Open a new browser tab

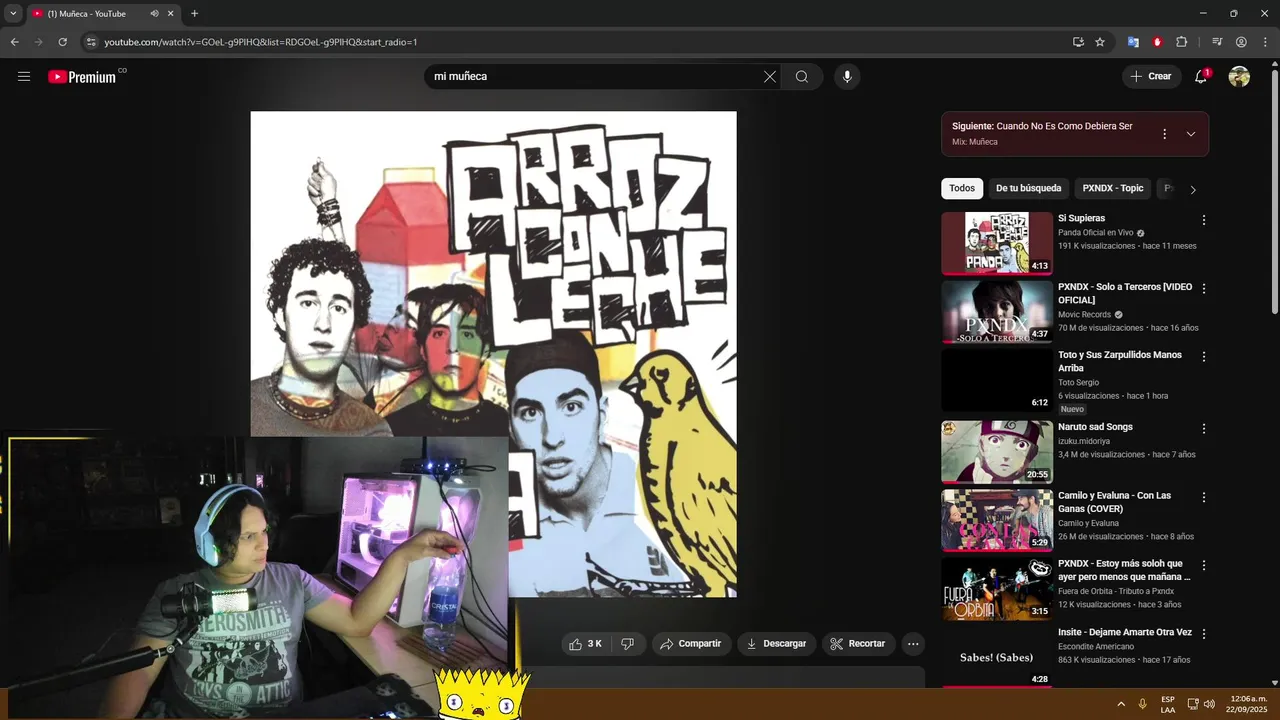(194, 13)
